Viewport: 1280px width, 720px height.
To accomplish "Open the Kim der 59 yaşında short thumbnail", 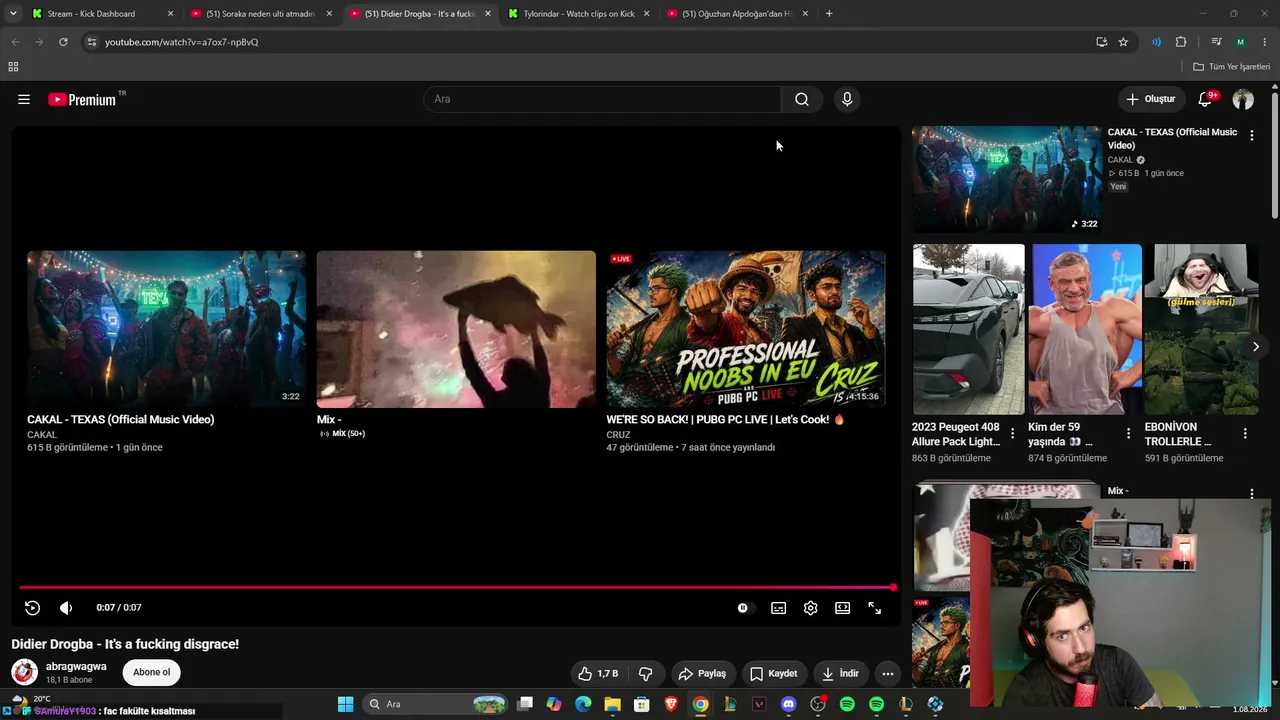I will (1085, 329).
